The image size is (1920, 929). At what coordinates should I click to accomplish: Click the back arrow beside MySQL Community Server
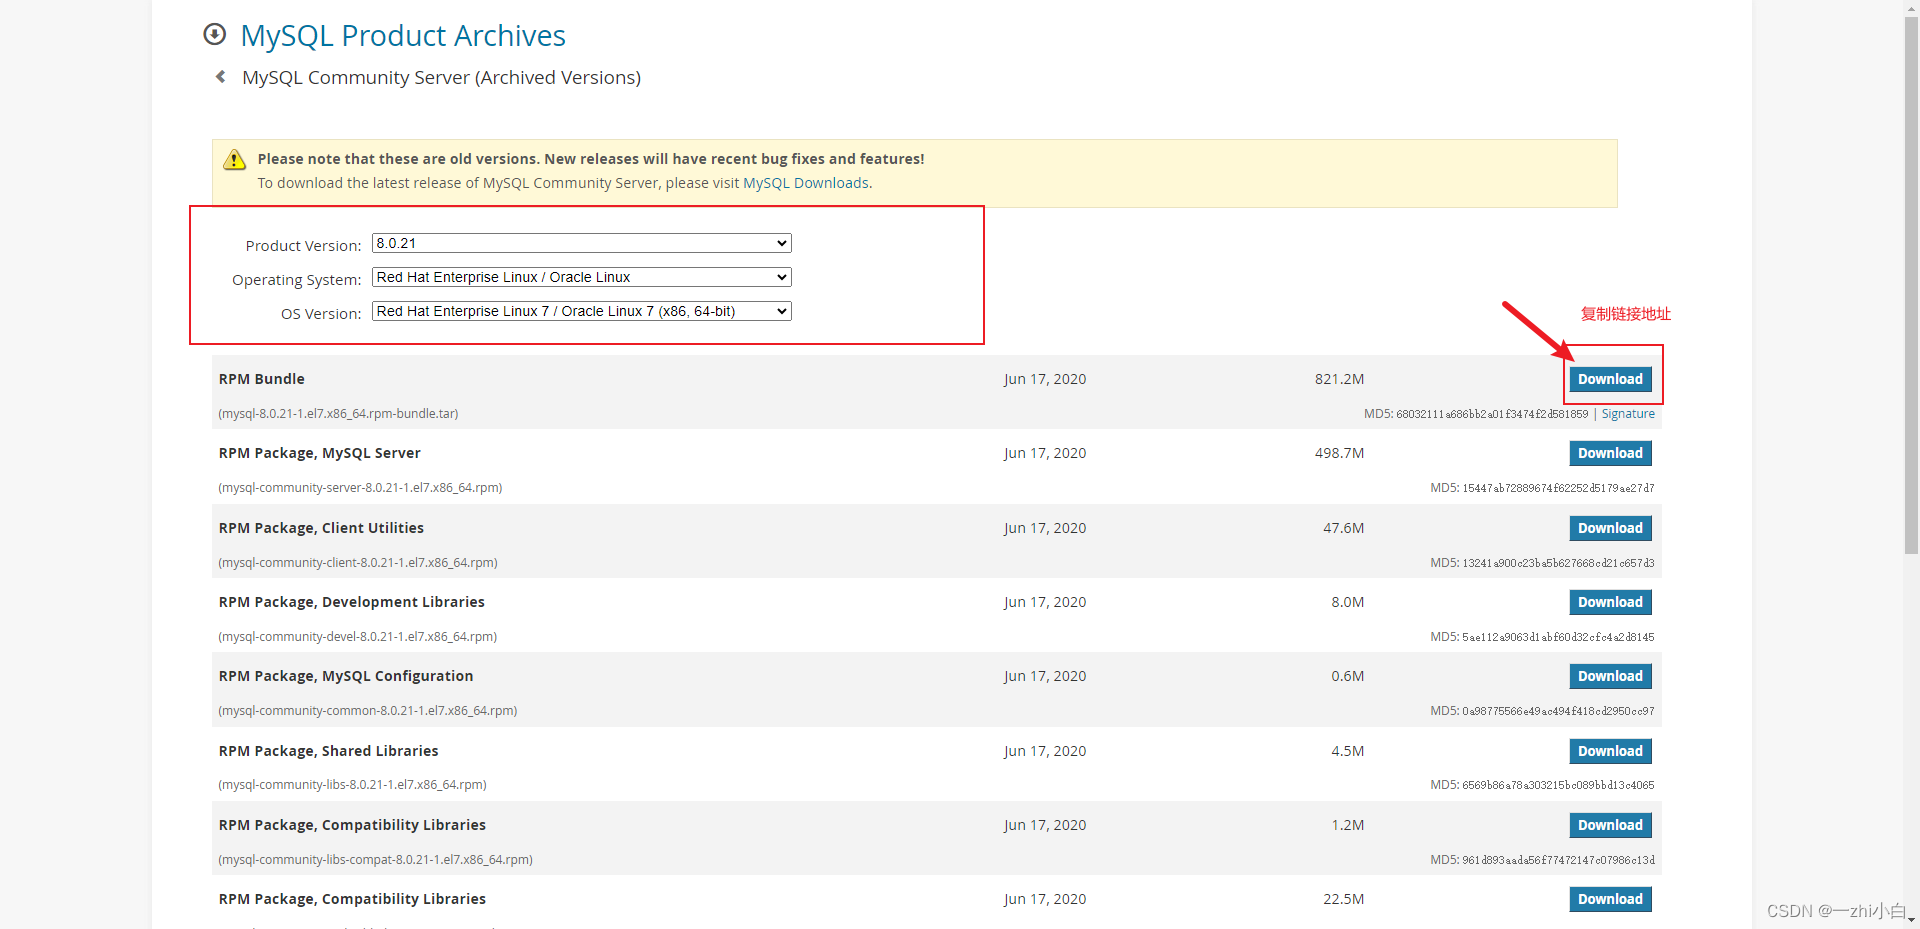(221, 77)
